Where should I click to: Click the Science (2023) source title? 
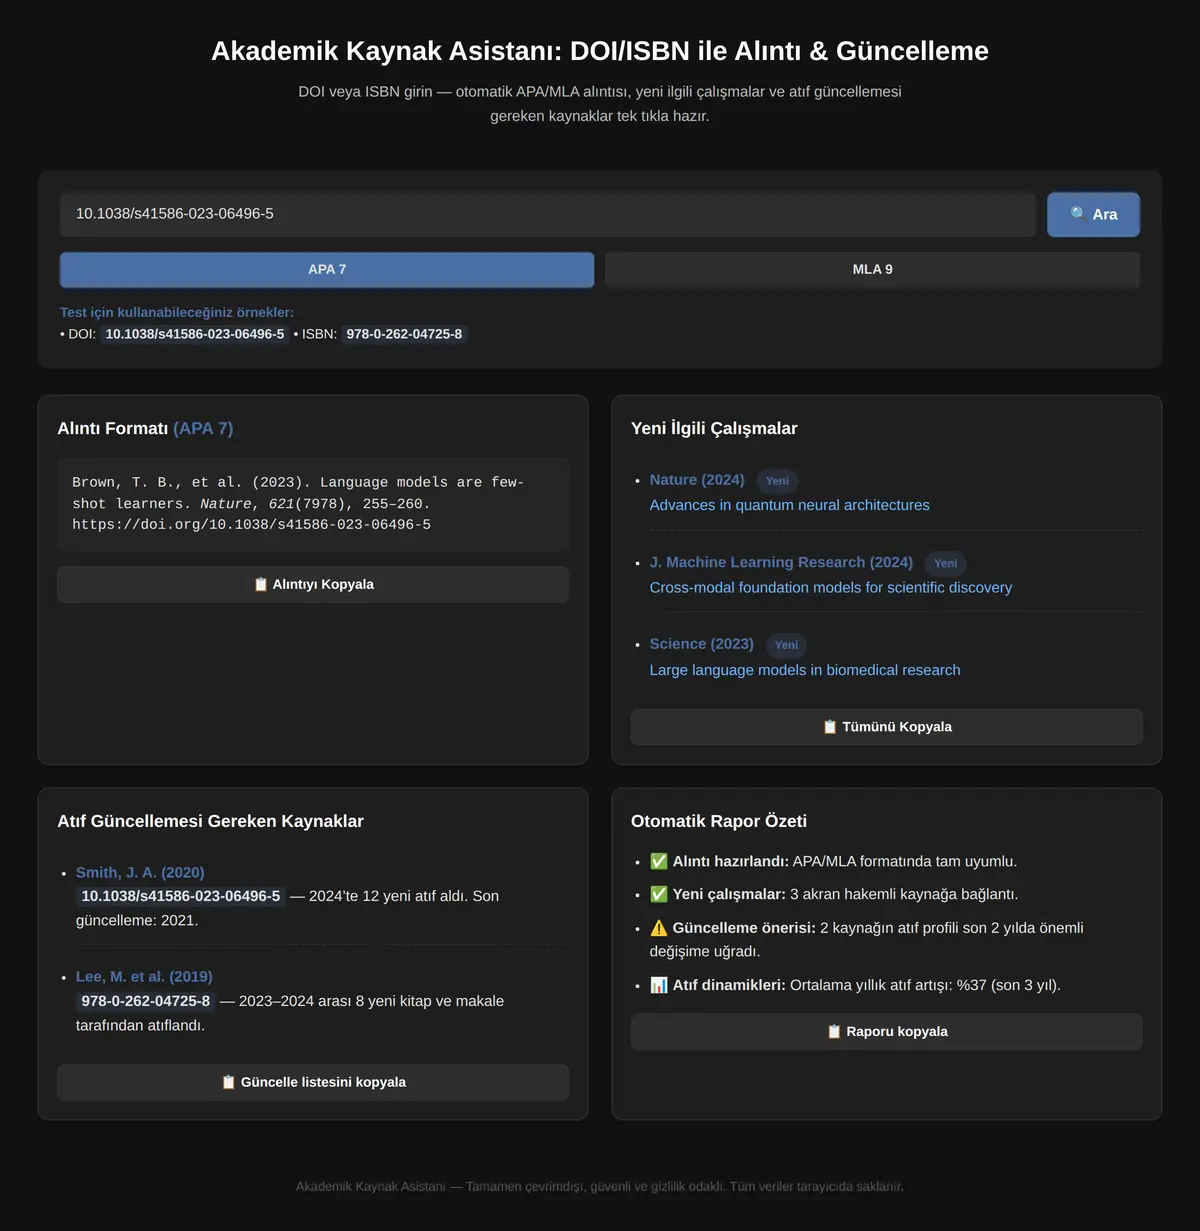click(701, 644)
